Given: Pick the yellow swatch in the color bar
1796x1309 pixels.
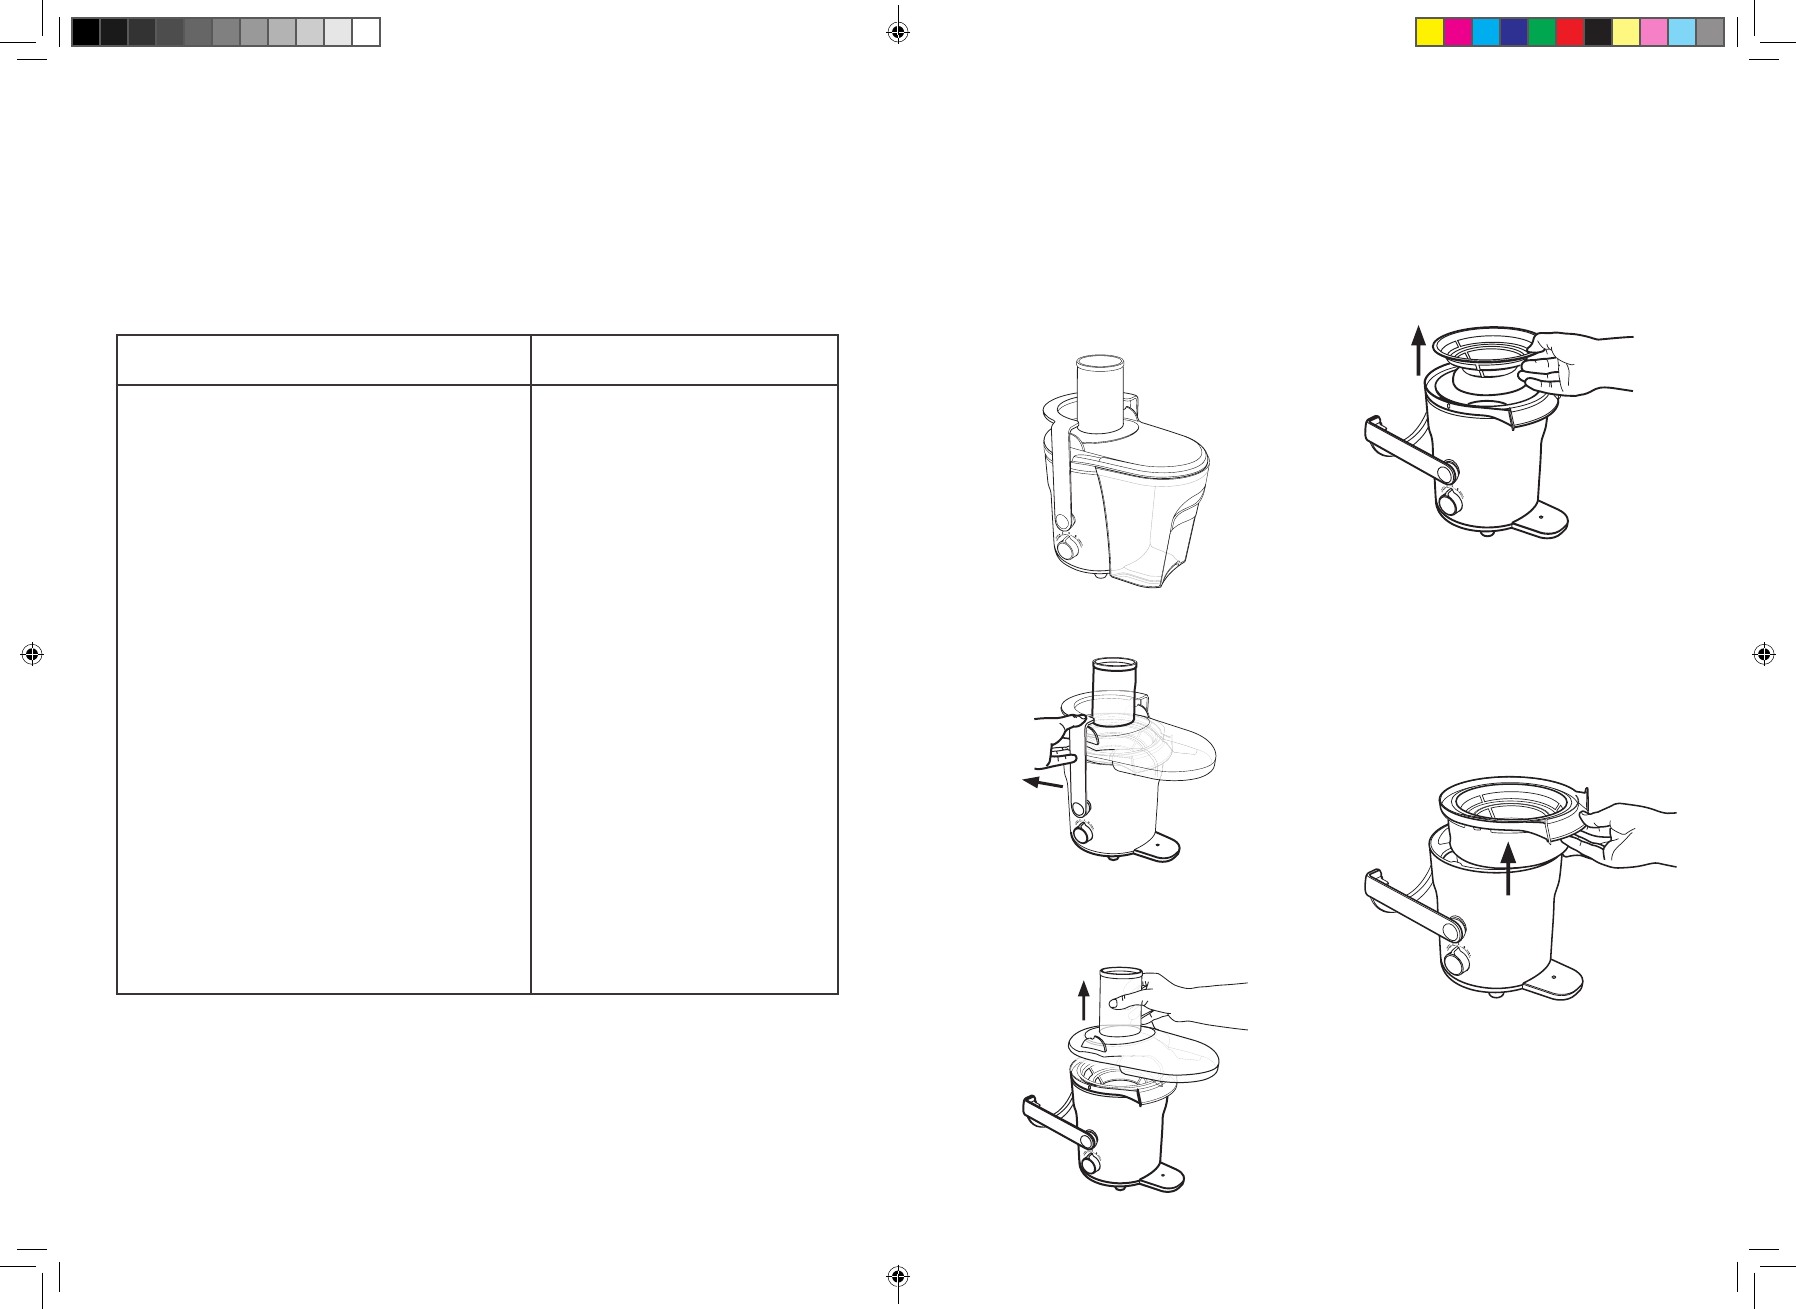Looking at the screenshot, I should (x=1430, y=33).
